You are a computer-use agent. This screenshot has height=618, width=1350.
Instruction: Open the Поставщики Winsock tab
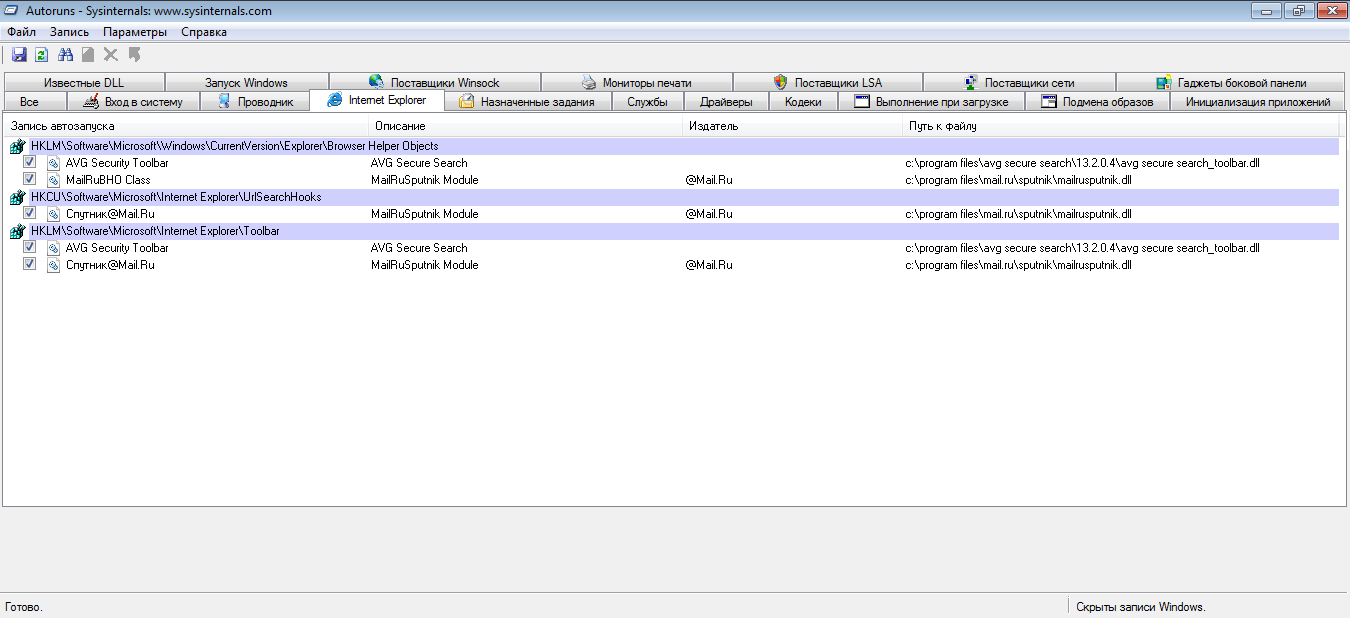(434, 83)
